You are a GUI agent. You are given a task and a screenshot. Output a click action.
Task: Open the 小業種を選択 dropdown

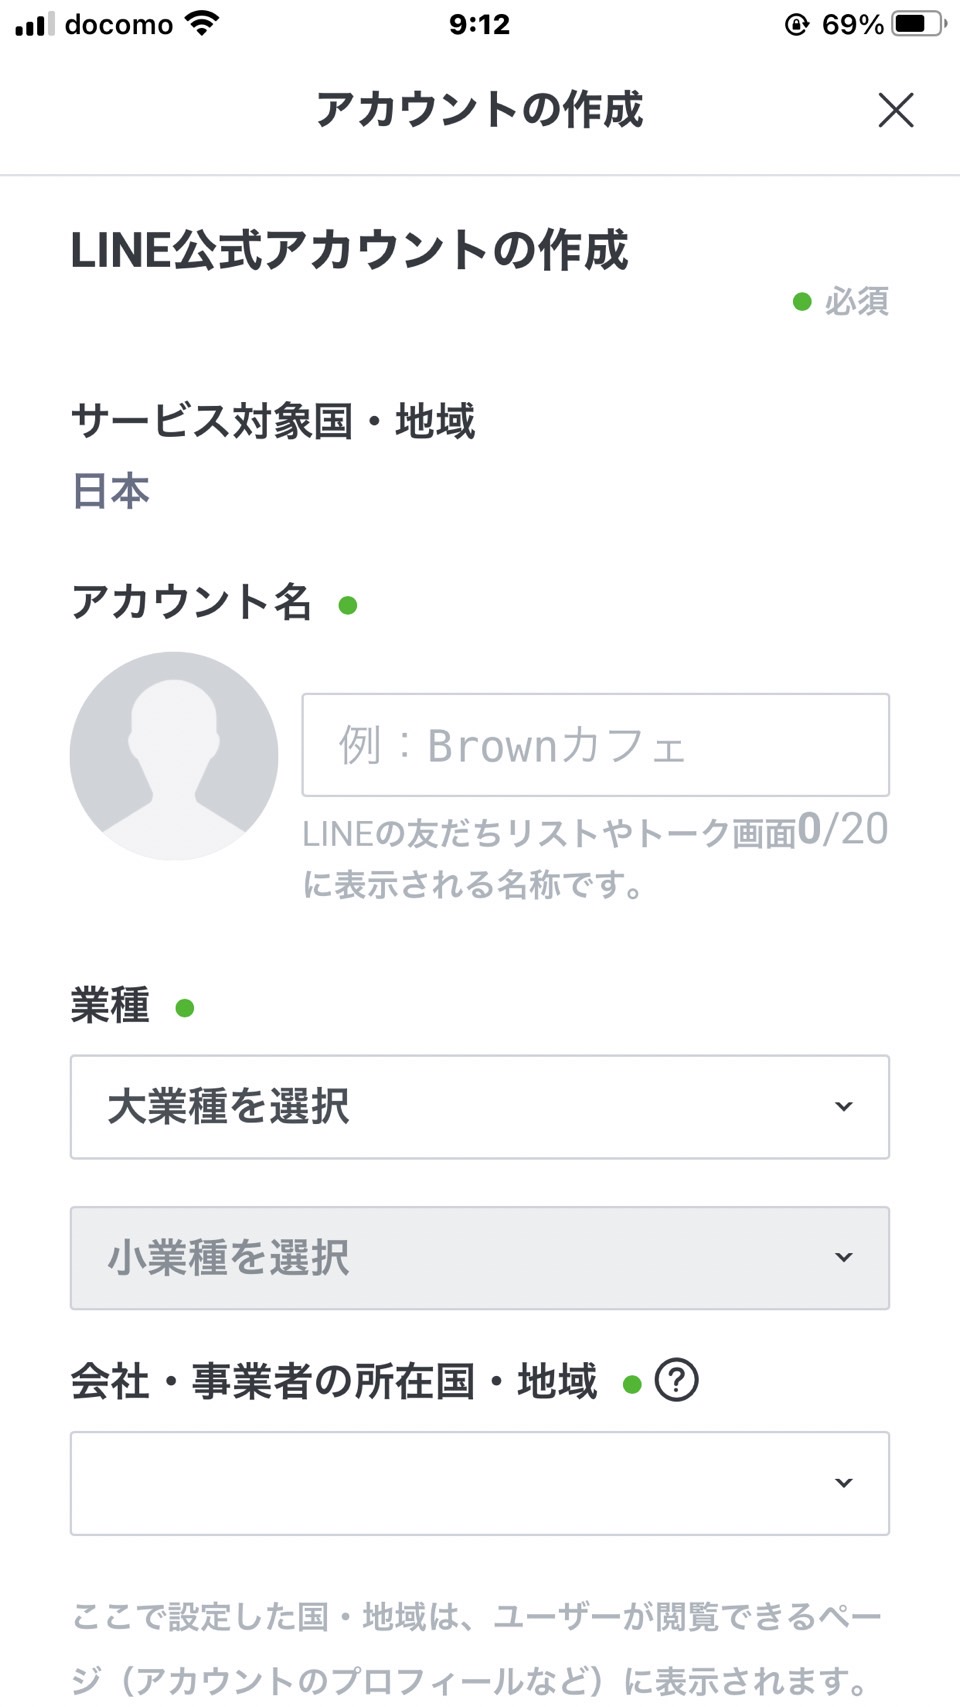(480, 1258)
